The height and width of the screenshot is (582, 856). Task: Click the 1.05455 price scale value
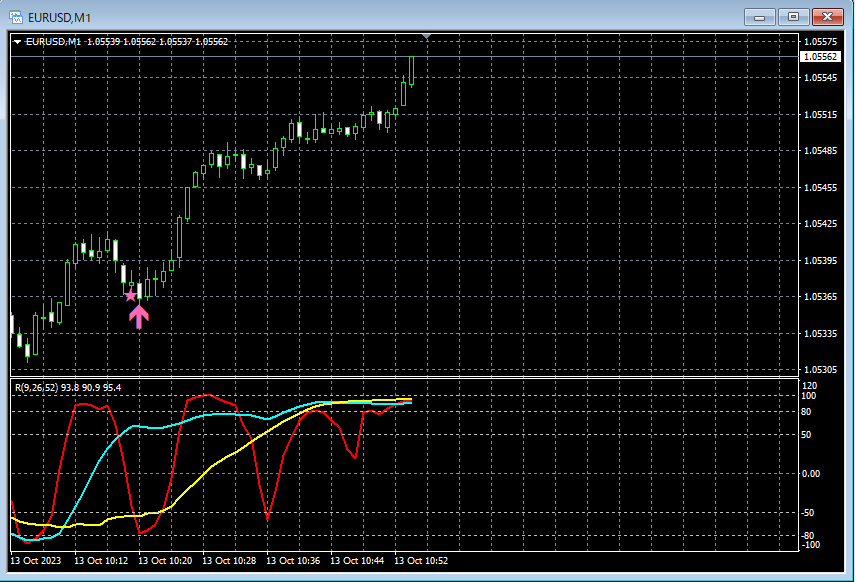pos(821,188)
